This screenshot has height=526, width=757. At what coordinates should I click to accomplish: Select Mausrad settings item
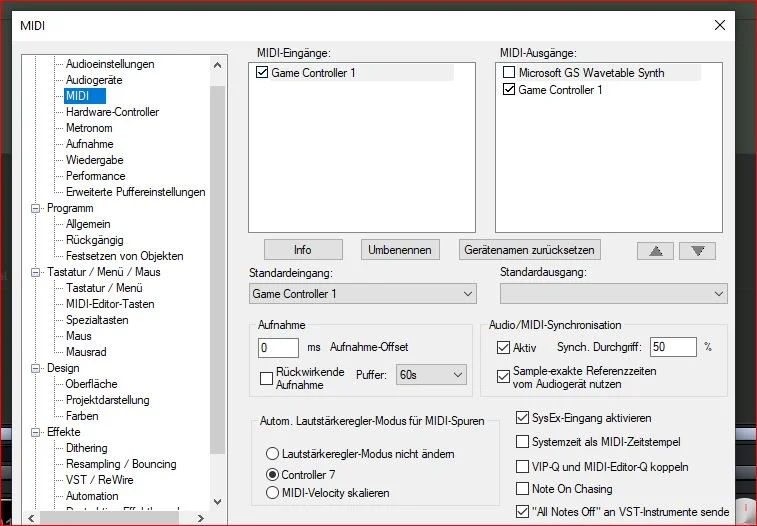(86, 352)
